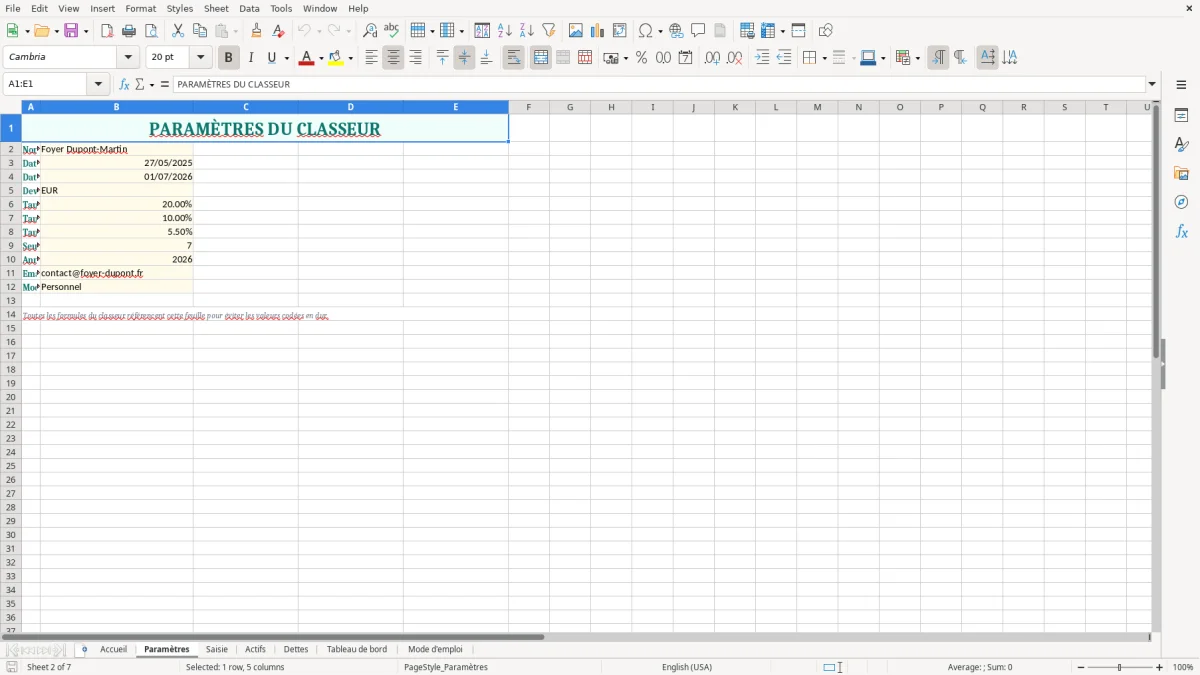
Task: Export directly as PDF
Action: [107, 31]
